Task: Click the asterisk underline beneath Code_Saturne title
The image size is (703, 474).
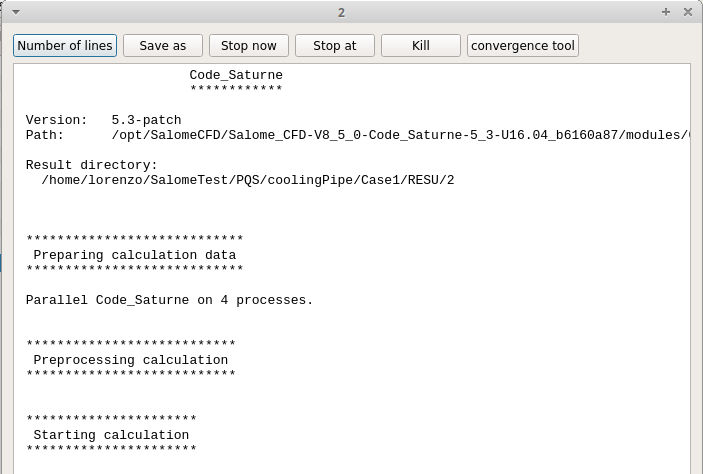Action: [x=236, y=90]
